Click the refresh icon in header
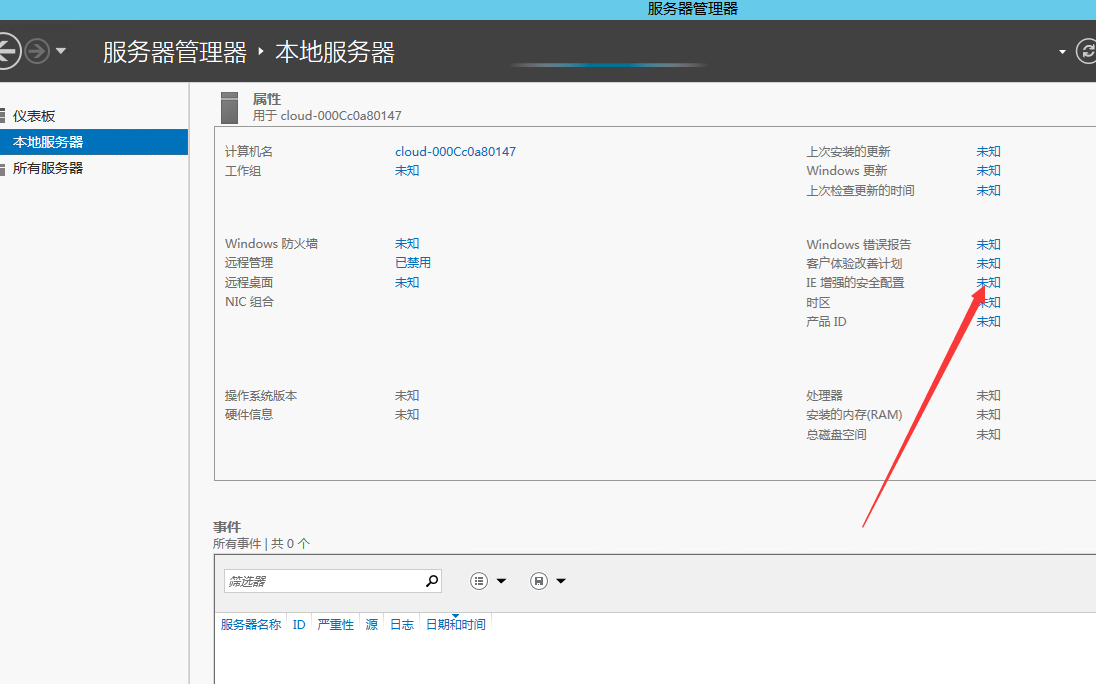Screen dimensions: 1096x684 [1087, 51]
